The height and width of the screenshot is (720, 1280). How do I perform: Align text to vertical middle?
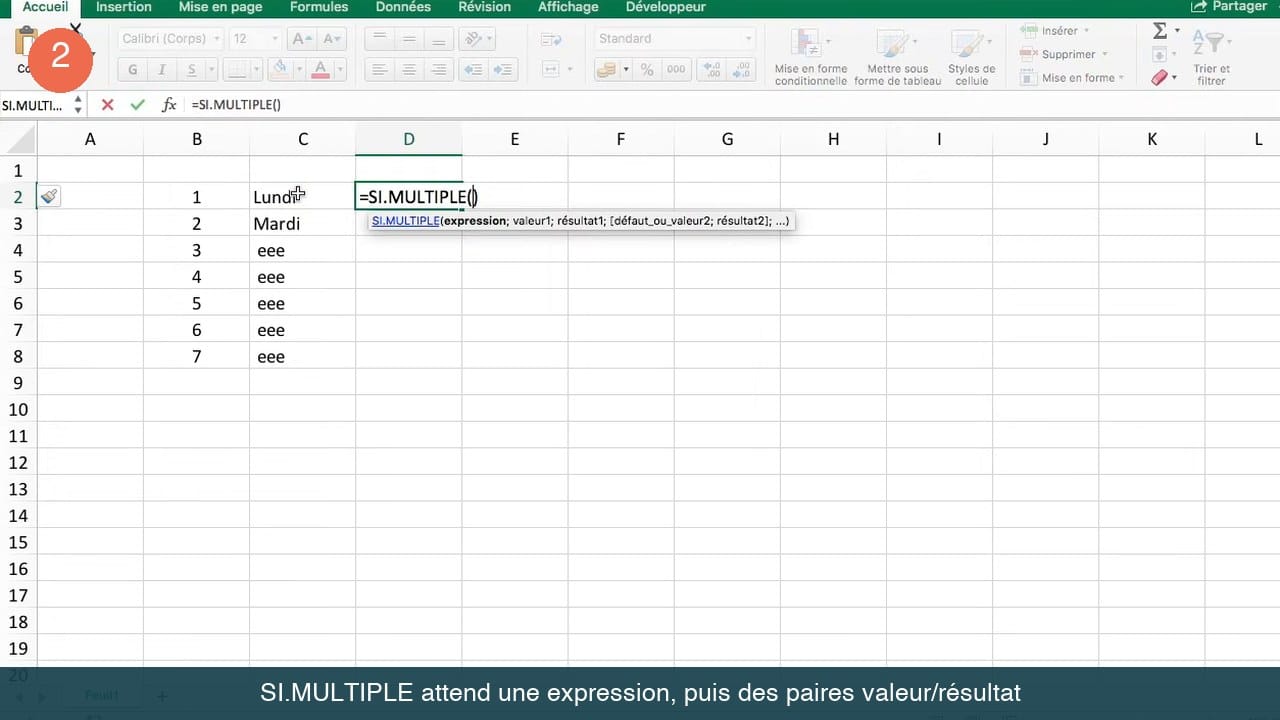tap(408, 39)
